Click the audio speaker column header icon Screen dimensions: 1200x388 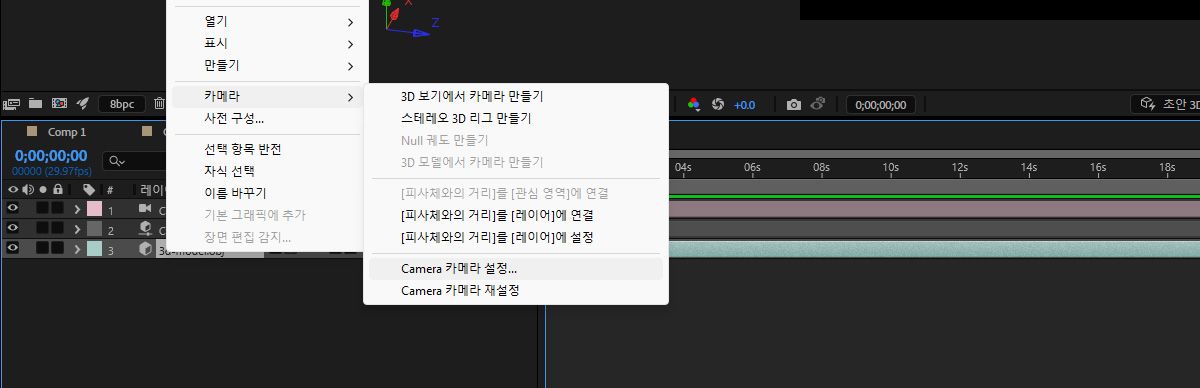tap(28, 189)
